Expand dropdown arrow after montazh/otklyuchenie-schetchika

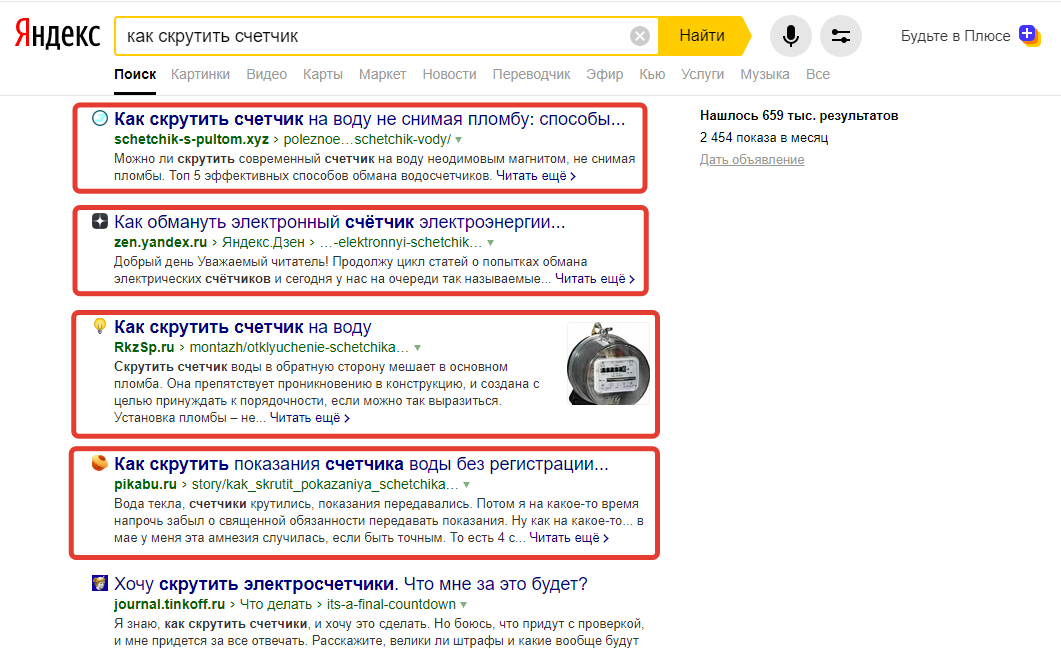[x=417, y=348]
